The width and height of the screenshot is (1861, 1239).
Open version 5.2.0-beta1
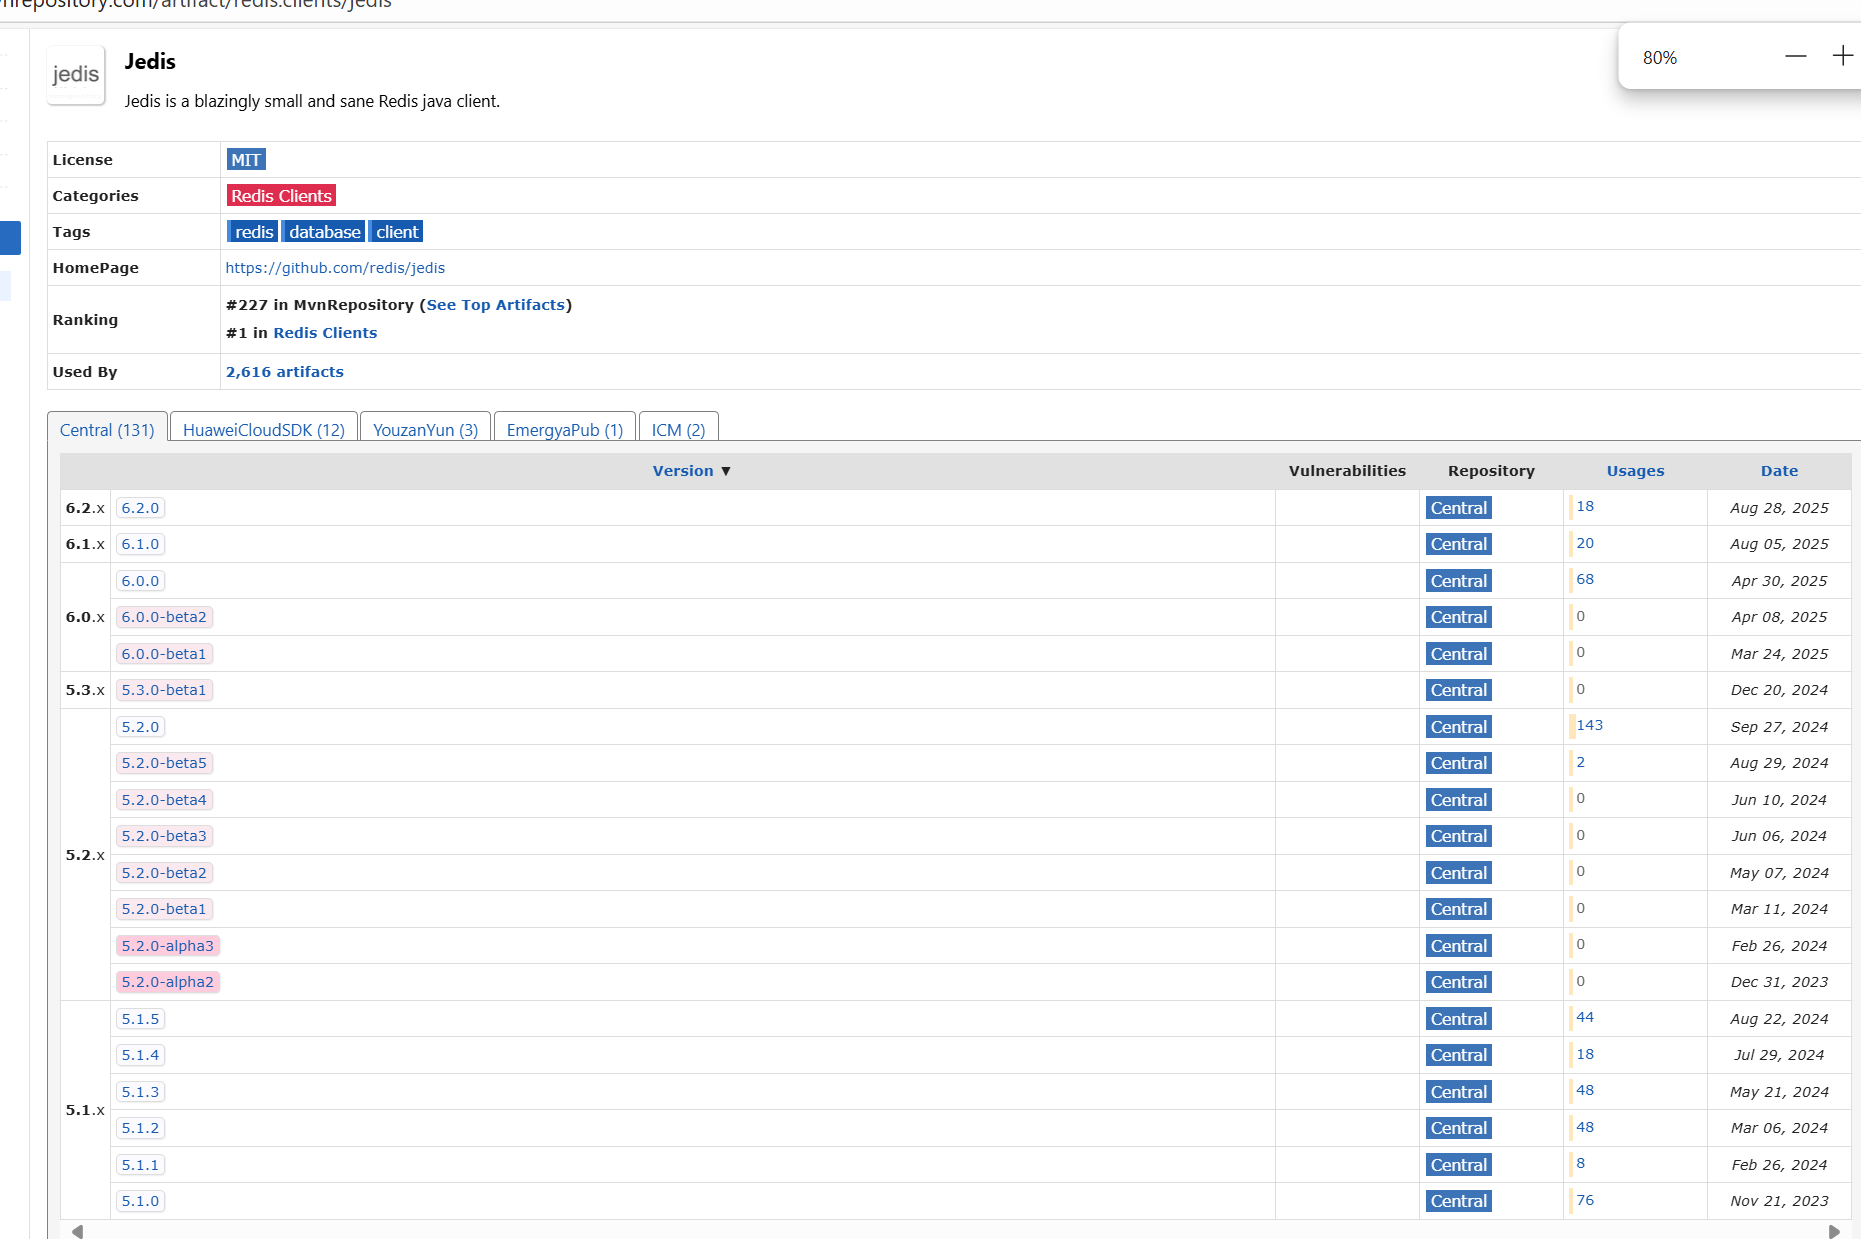164,909
